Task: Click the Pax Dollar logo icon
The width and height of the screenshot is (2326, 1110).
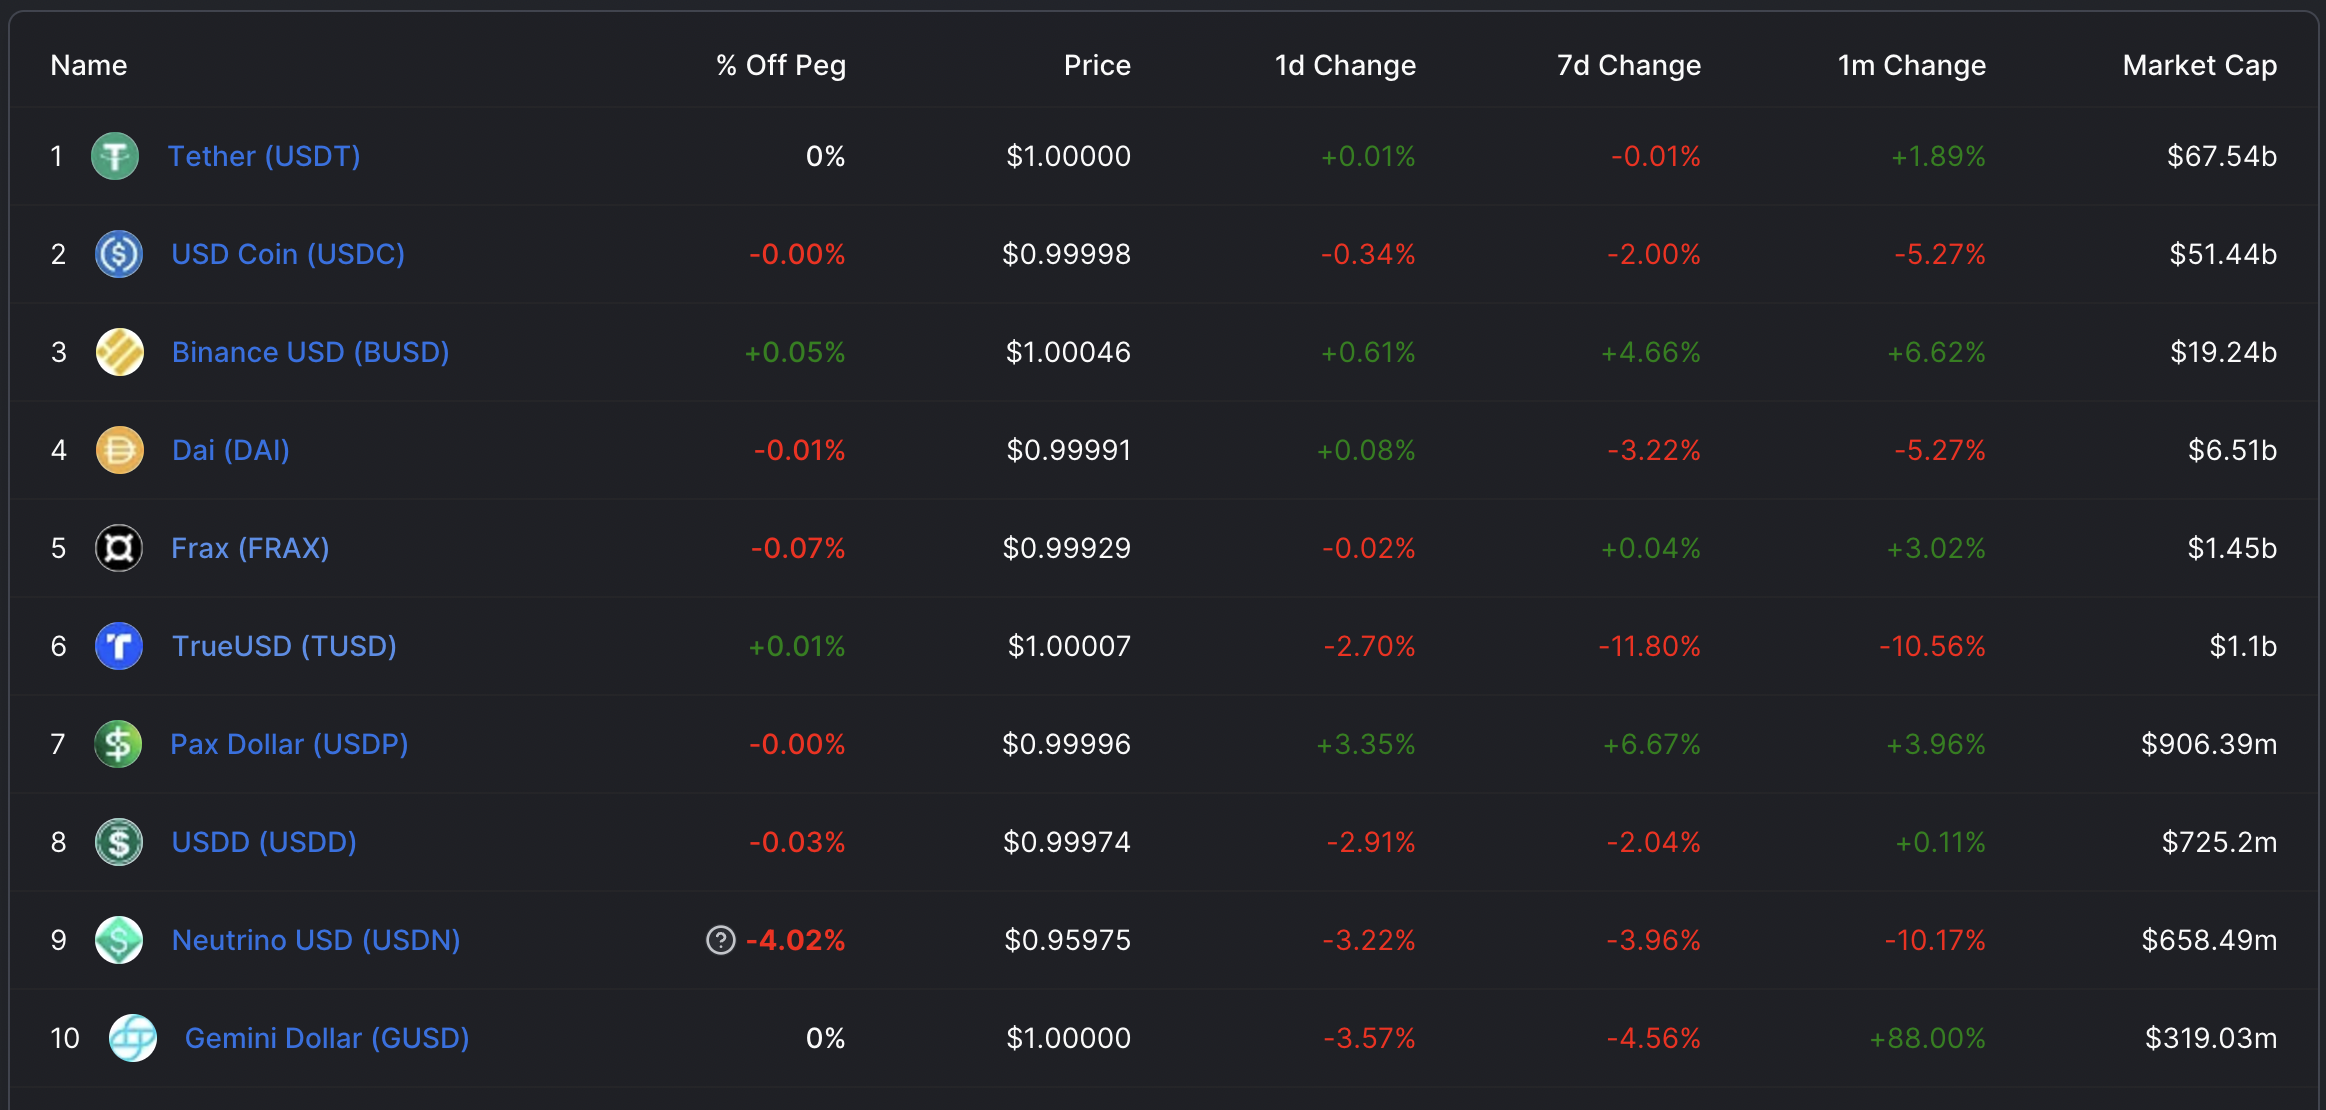Action: 118,744
